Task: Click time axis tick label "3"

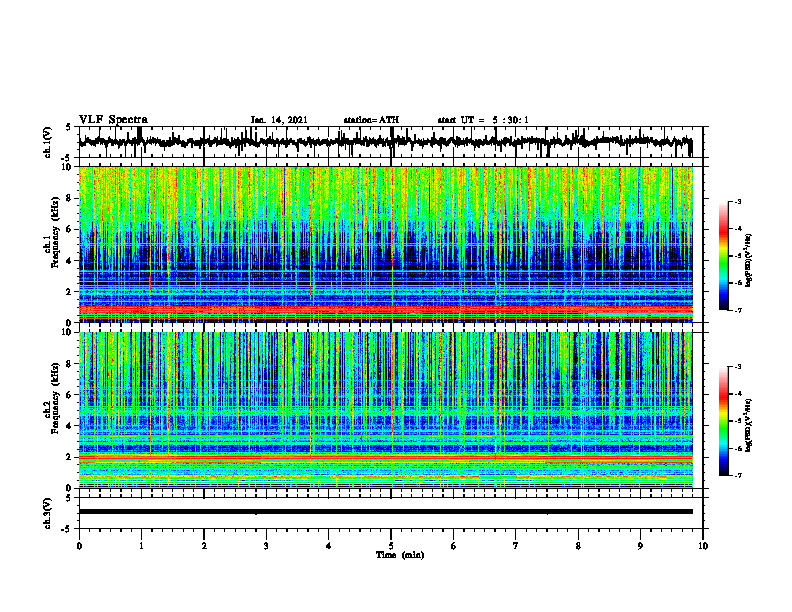Action: tap(266, 546)
